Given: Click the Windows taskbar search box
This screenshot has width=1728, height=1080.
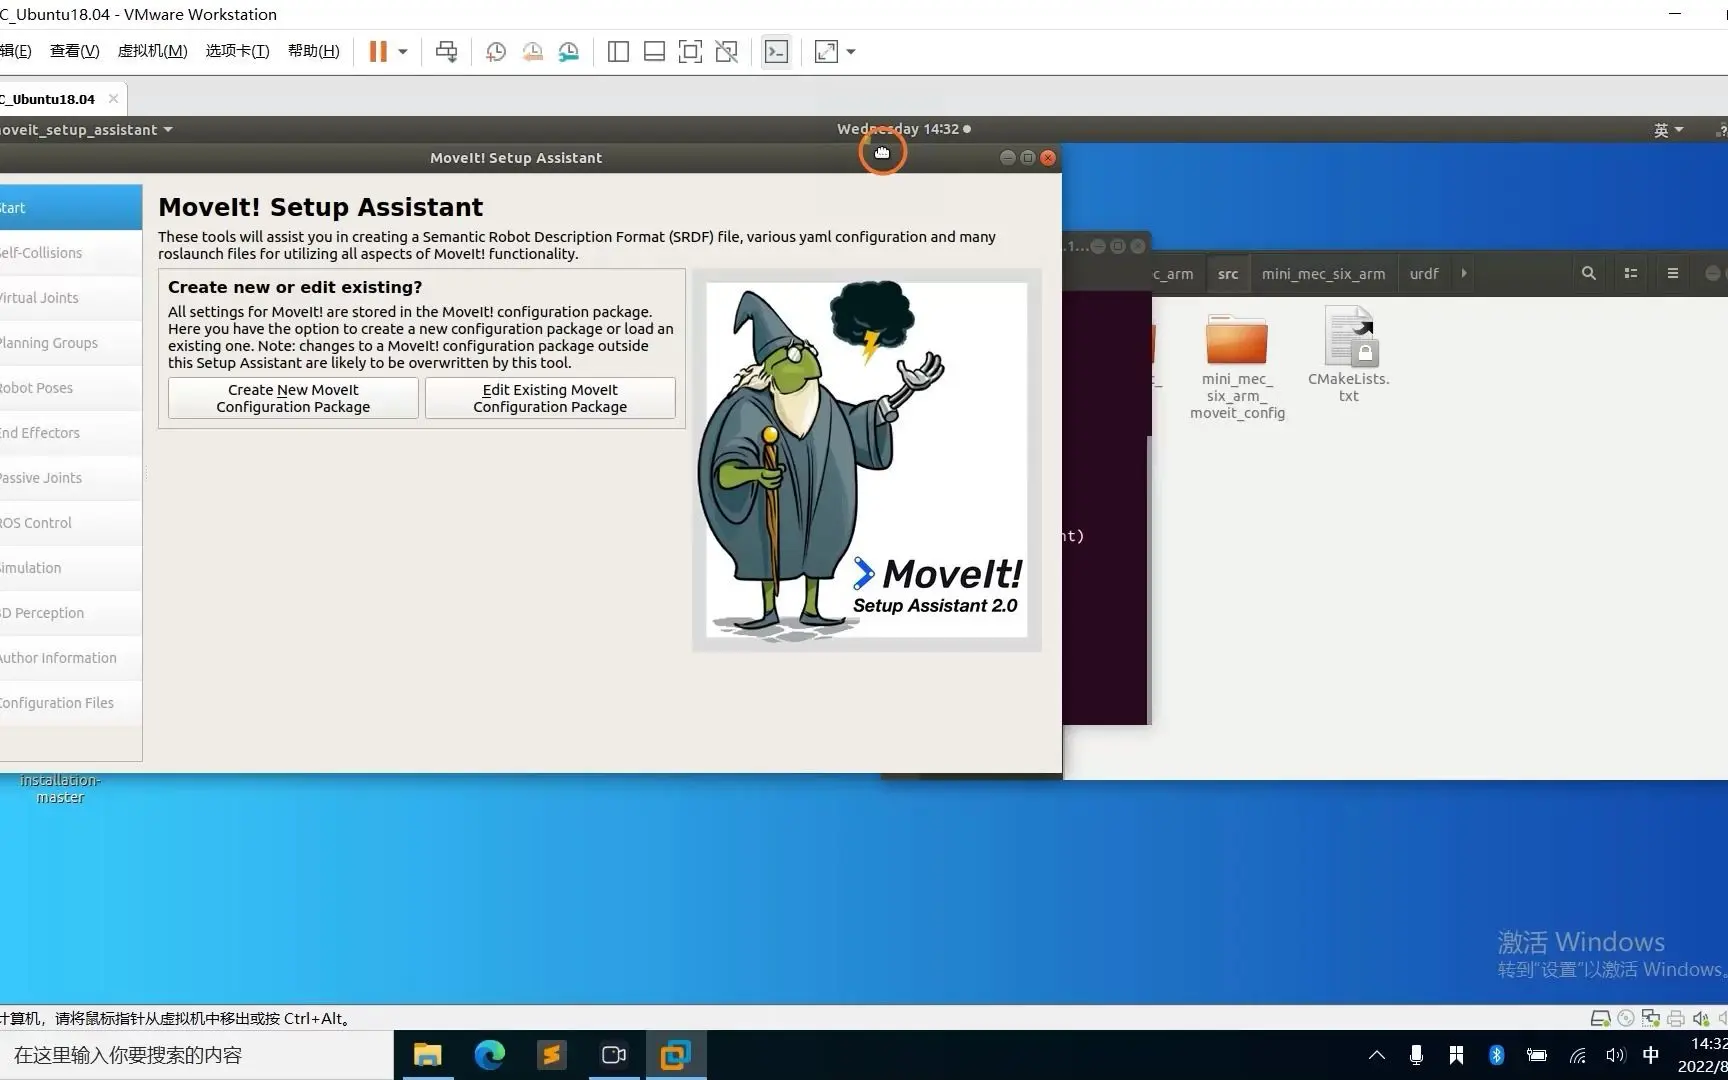Looking at the screenshot, I should click(197, 1055).
